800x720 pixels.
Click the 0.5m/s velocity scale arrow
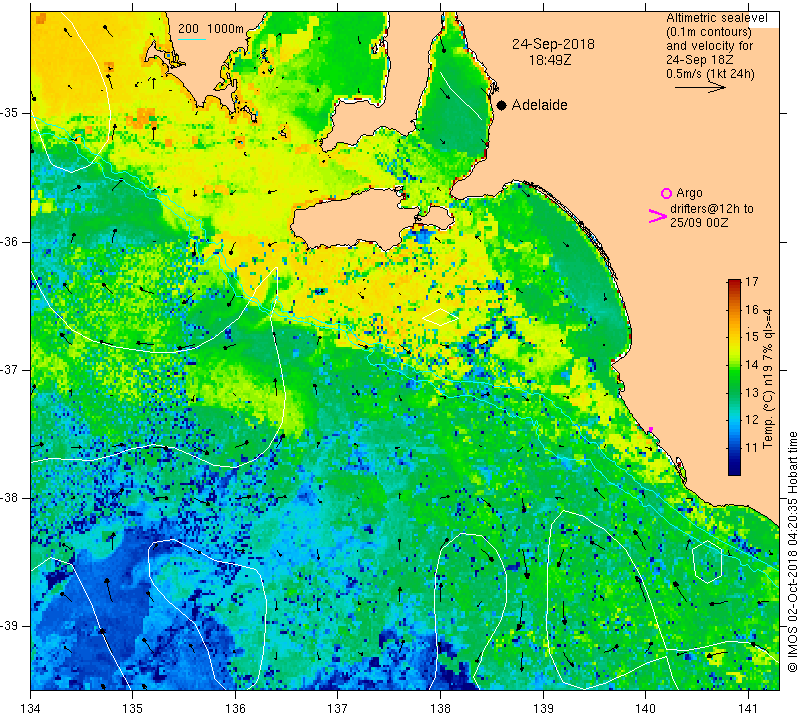pyautogui.click(x=700, y=88)
